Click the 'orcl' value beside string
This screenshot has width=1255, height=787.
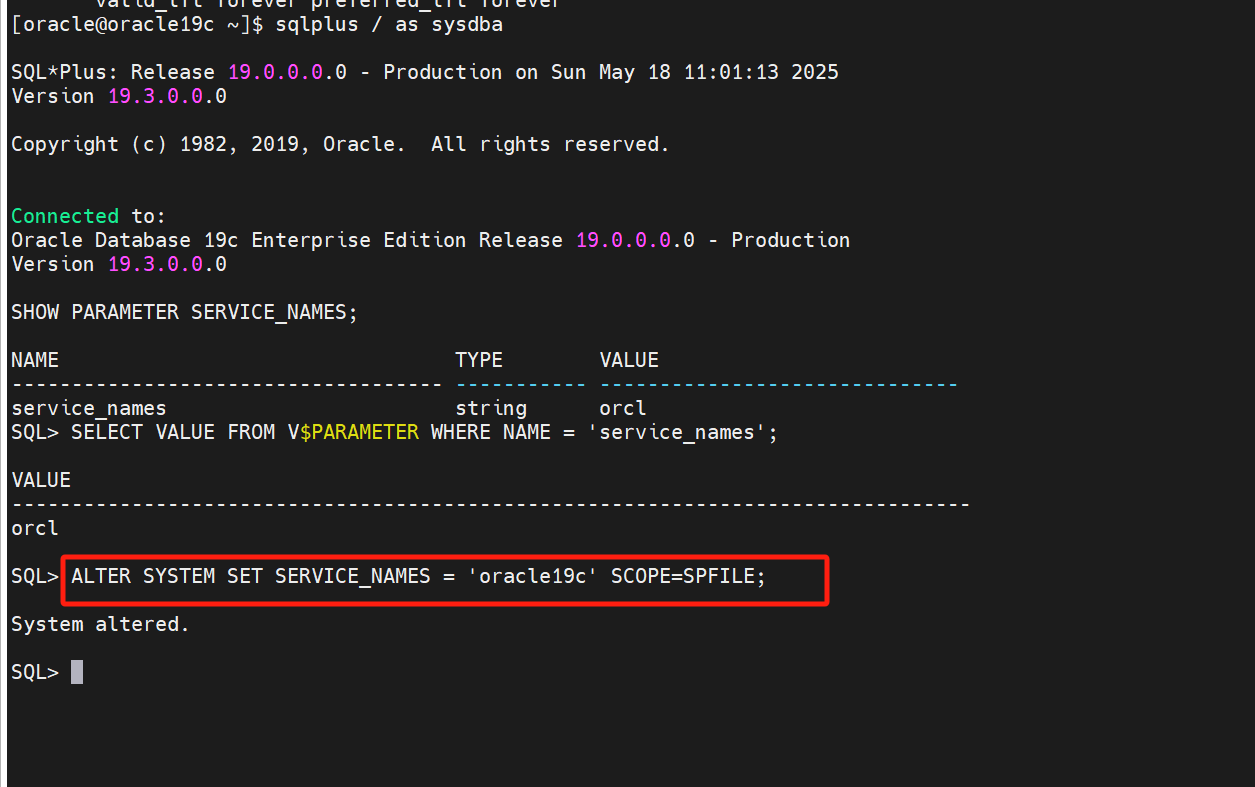(623, 408)
